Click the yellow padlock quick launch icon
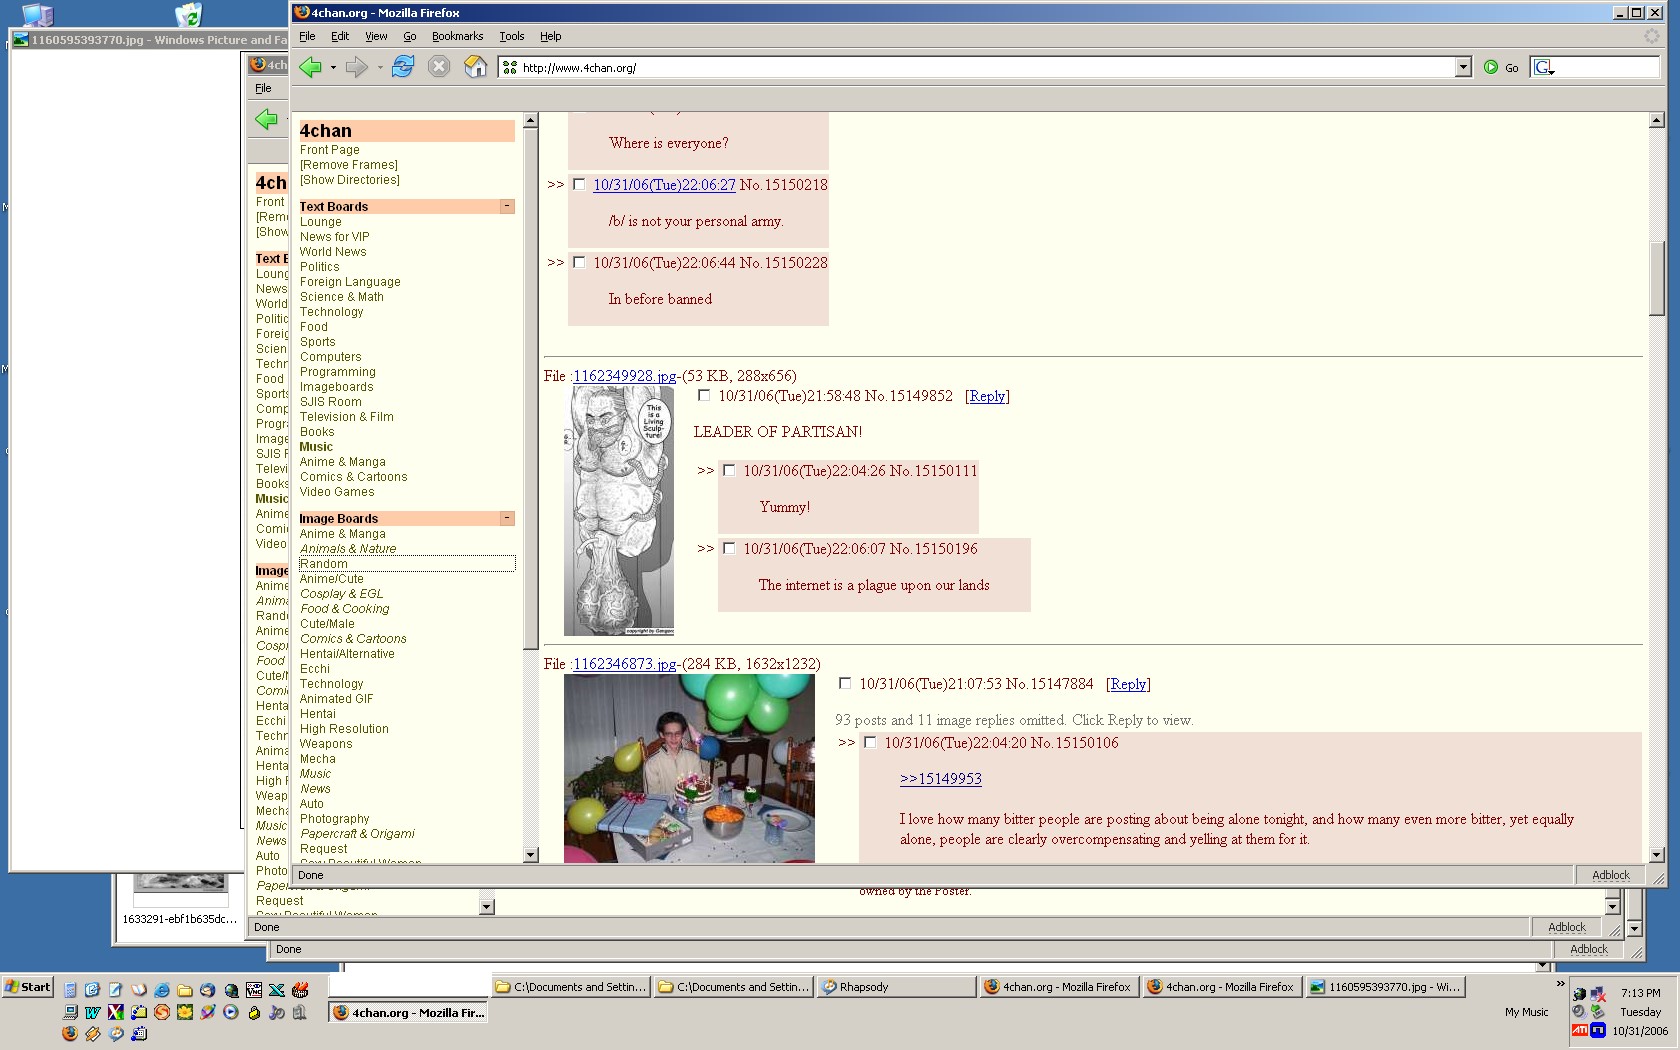 254,1012
